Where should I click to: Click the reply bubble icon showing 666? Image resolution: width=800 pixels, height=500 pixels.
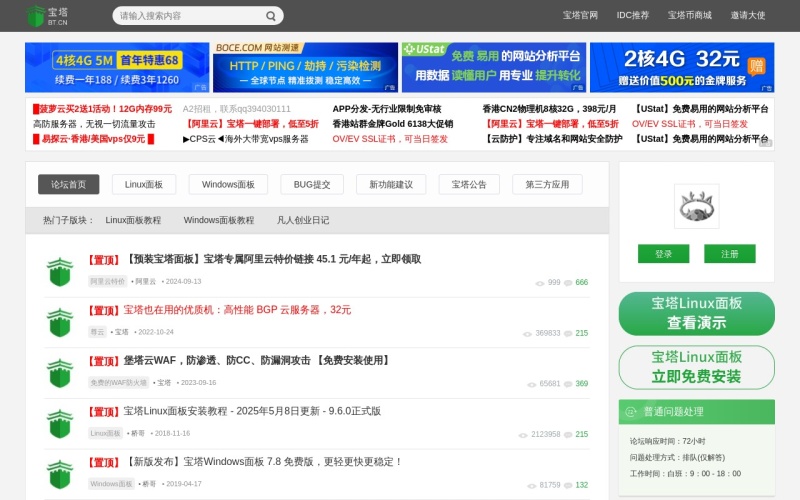tap(568, 283)
